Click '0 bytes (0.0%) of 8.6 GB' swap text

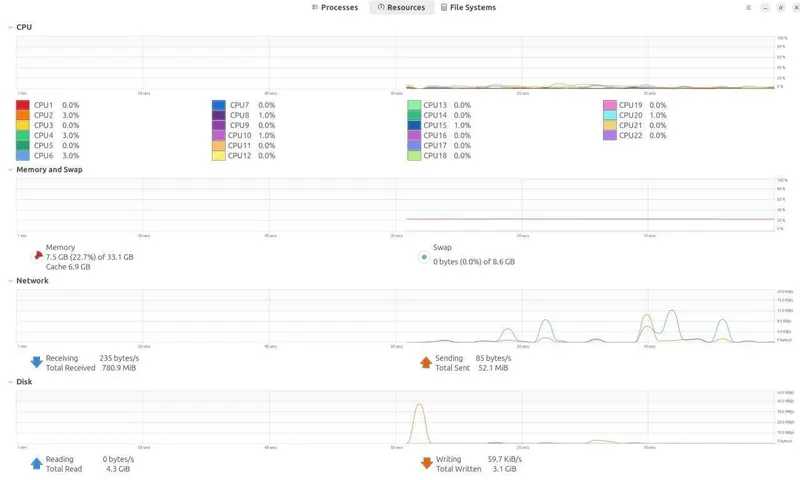(474, 262)
